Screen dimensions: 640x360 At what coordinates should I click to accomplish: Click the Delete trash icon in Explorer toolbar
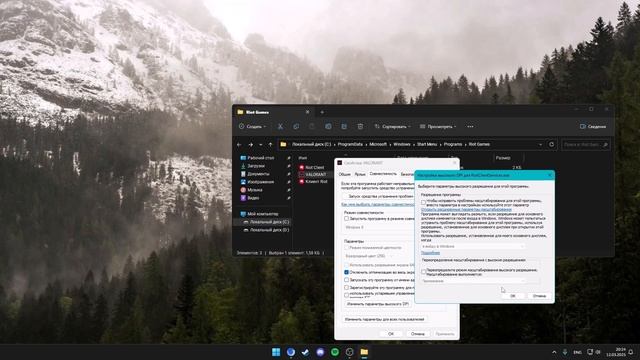(x=360, y=127)
